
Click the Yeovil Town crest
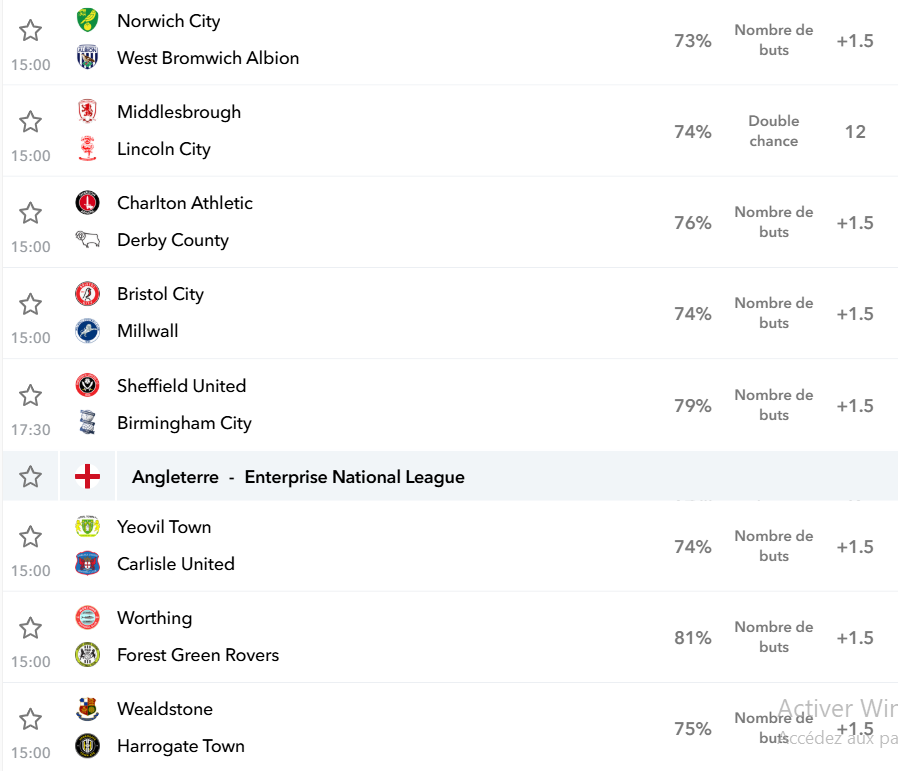click(87, 526)
